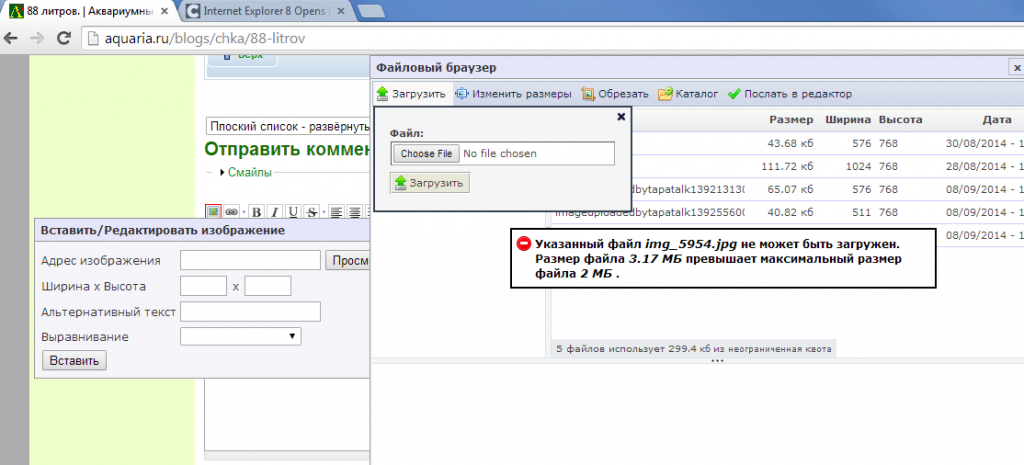Click the Отправить комментарий heading
Image resolution: width=1024 pixels, height=465 pixels.
287,149
